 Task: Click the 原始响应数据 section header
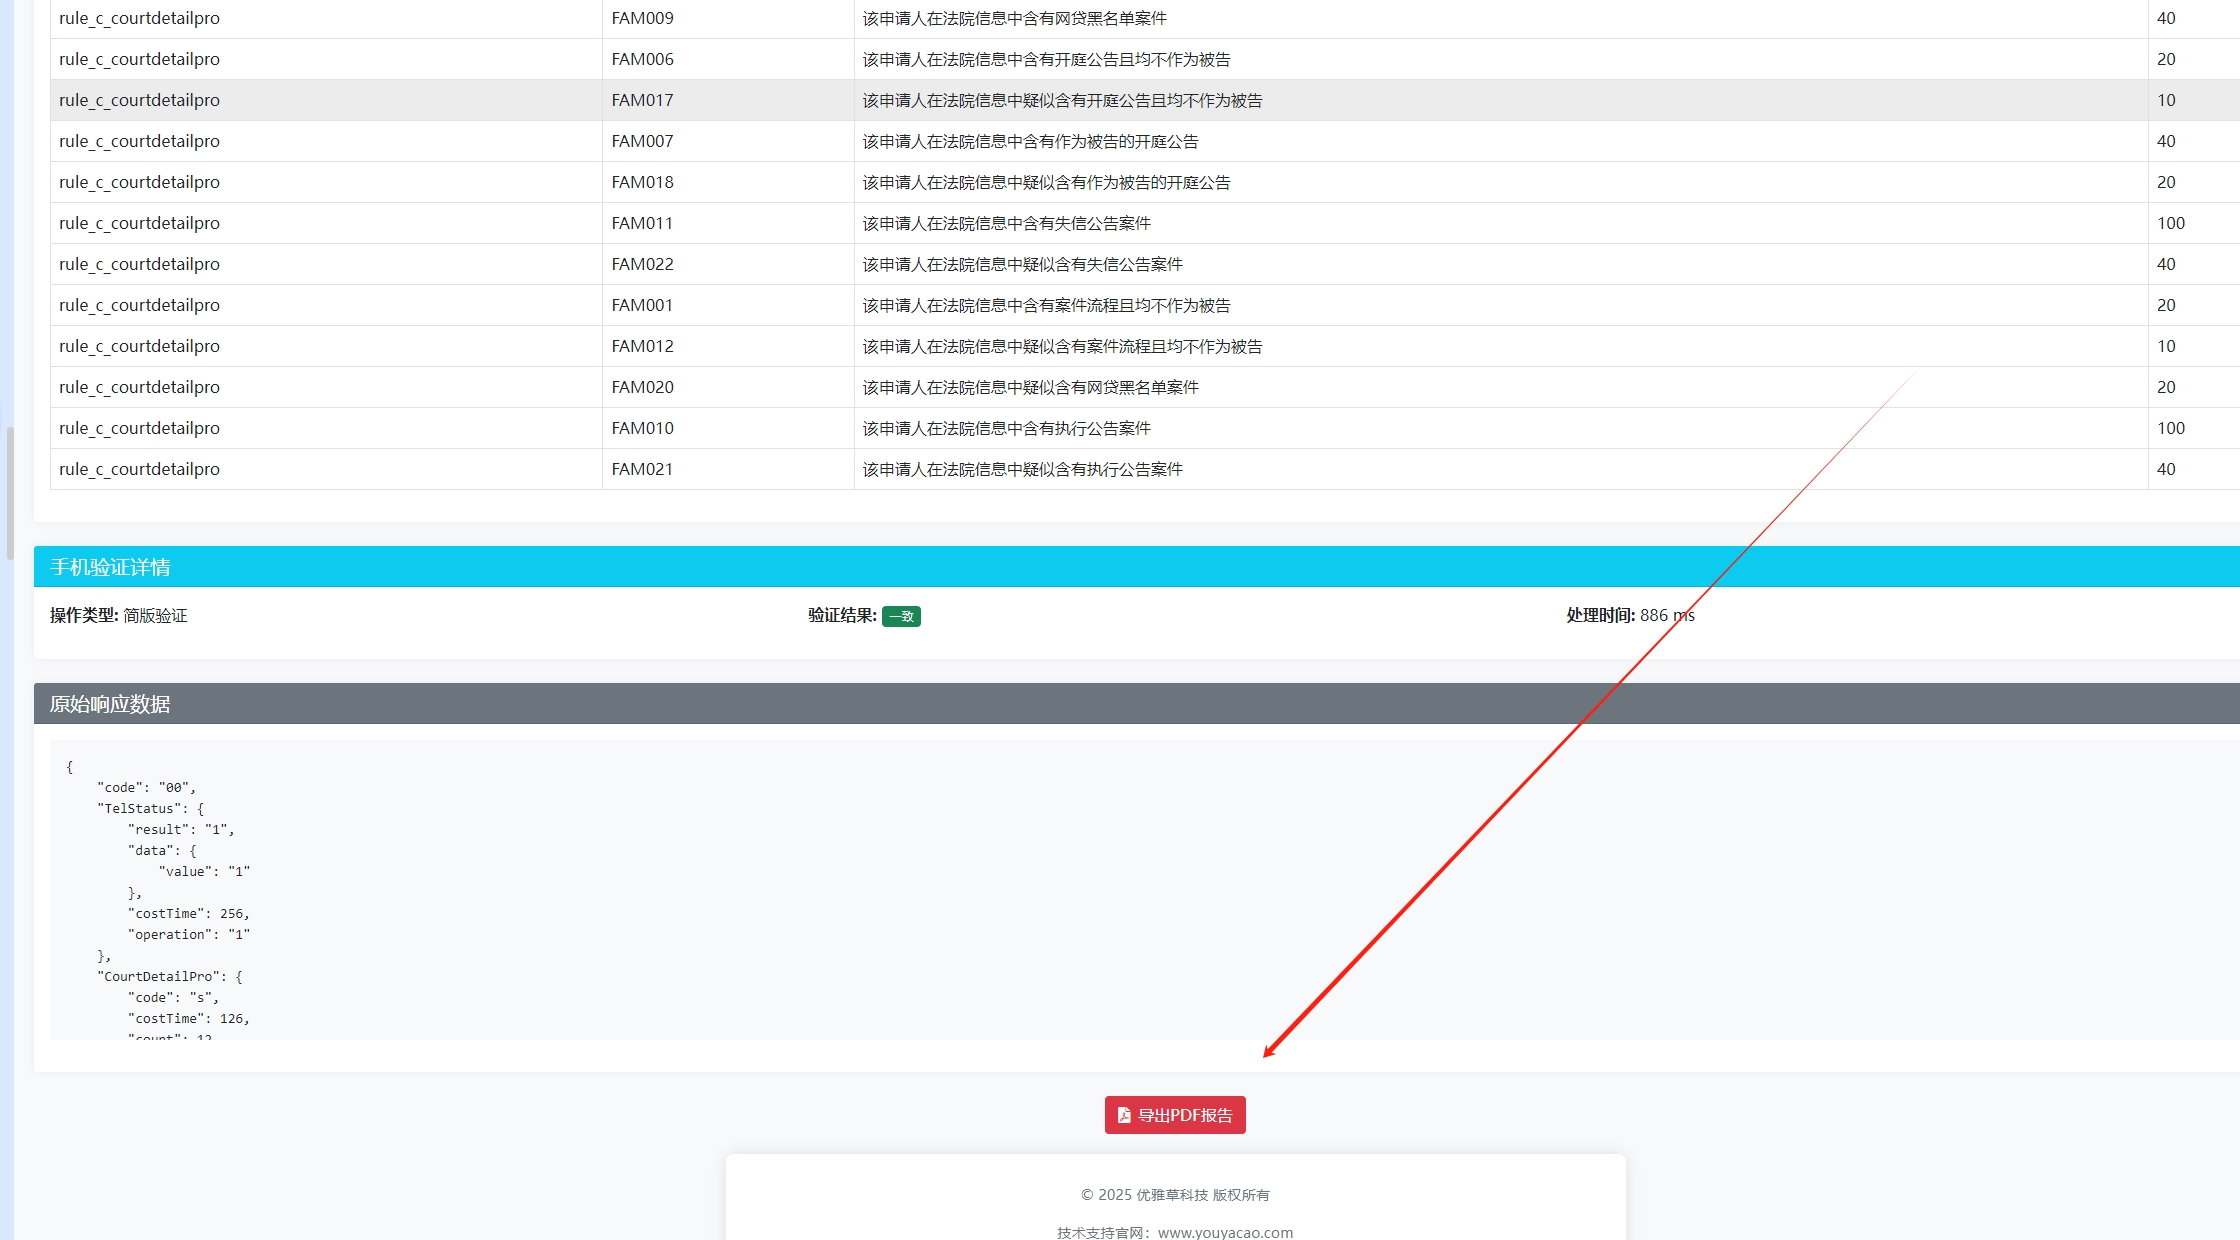[x=110, y=704]
